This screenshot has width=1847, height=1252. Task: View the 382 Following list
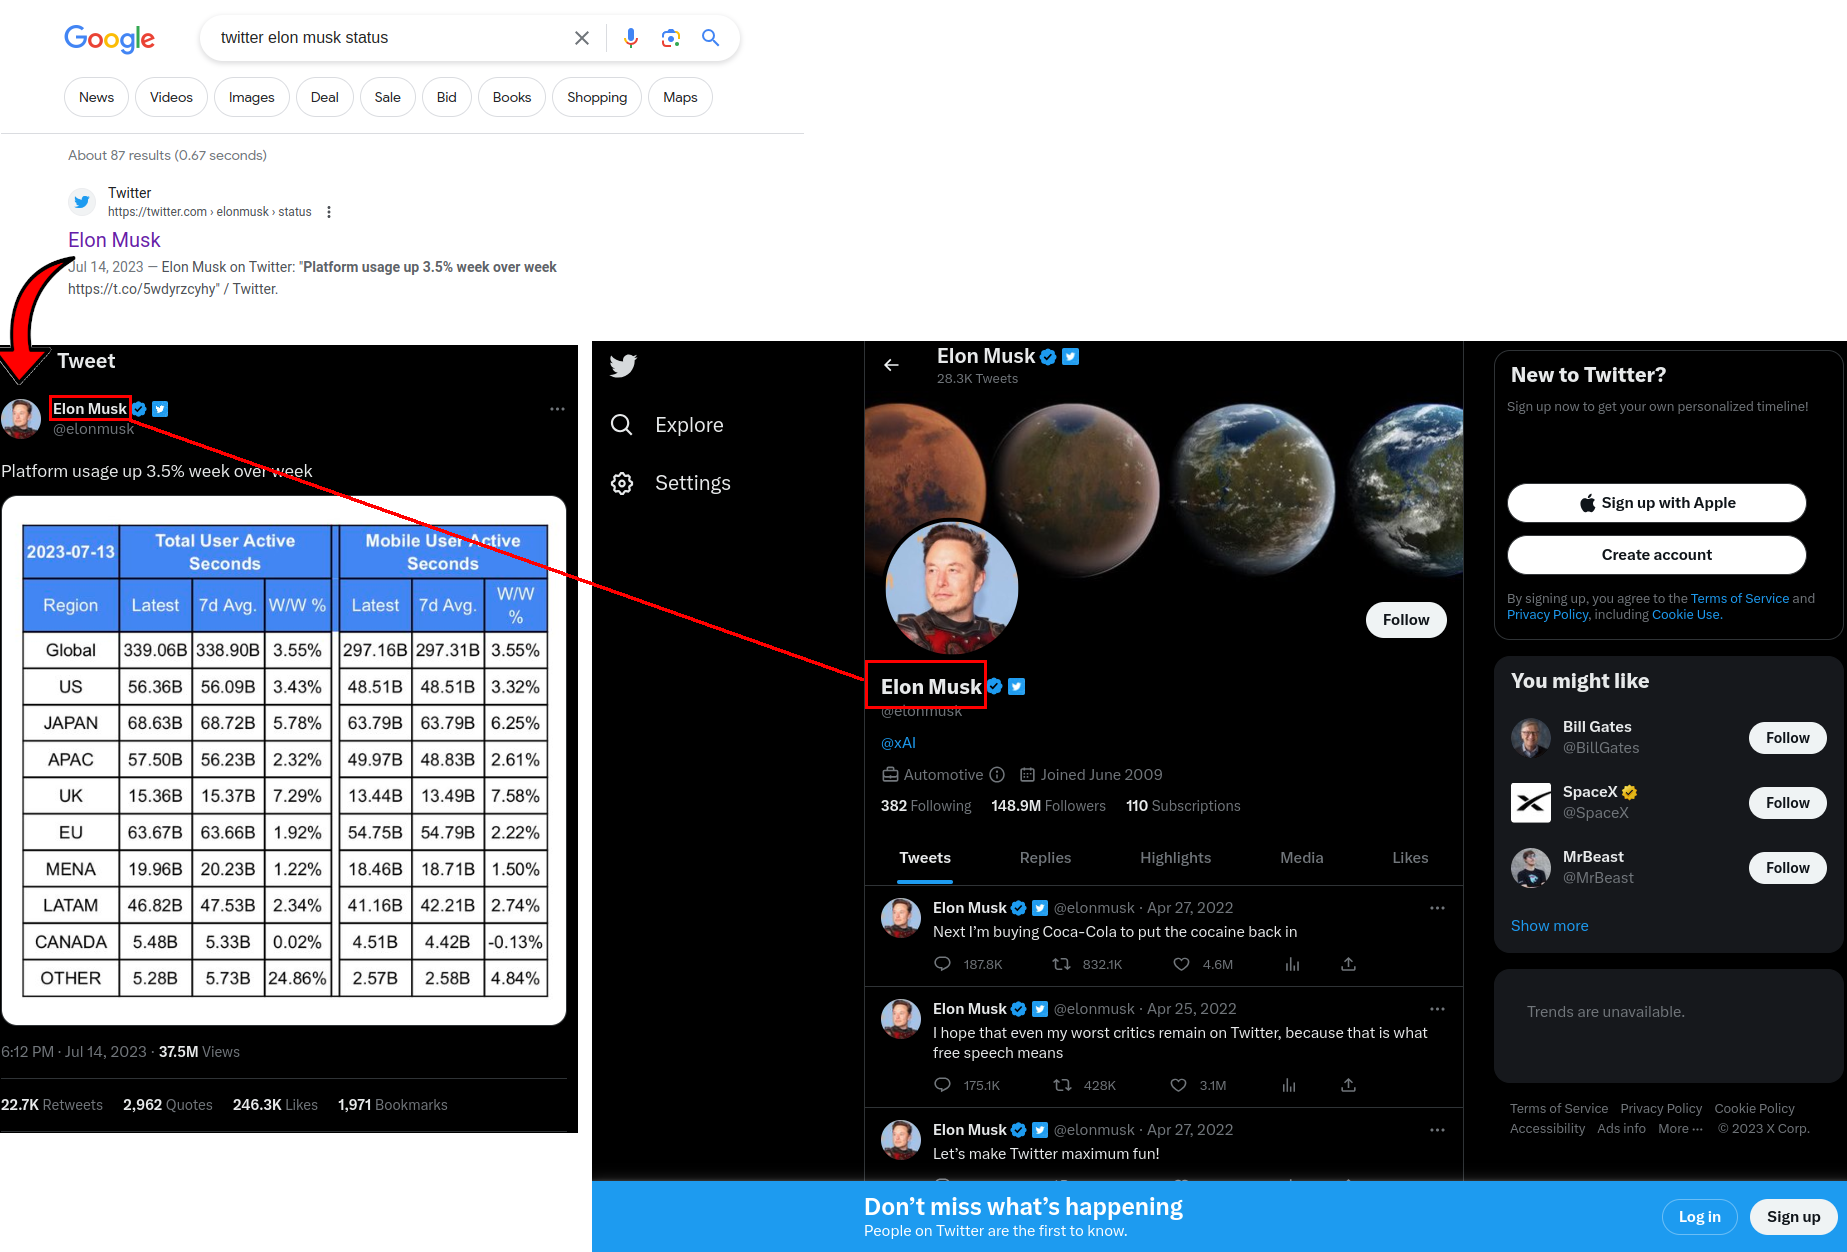[x=926, y=806]
